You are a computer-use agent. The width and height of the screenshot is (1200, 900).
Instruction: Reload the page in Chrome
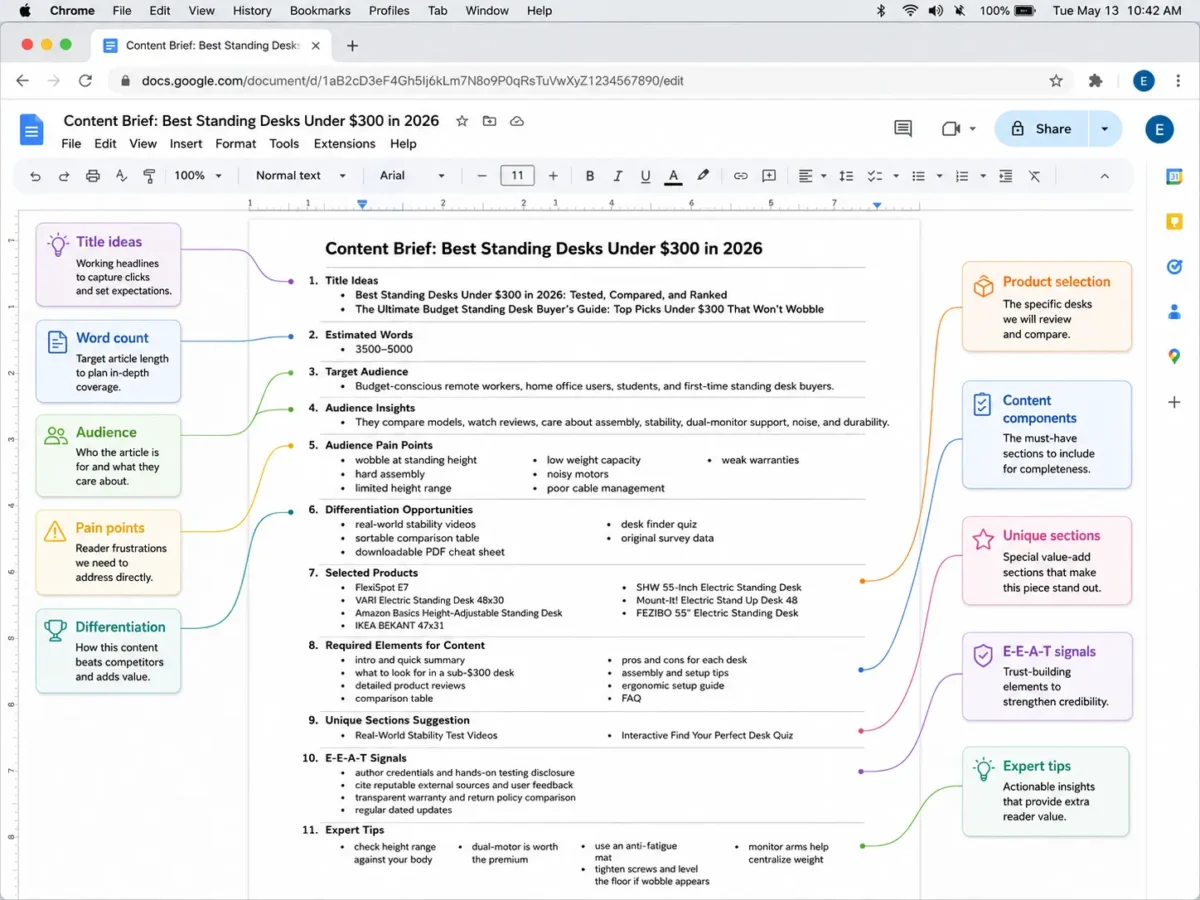85,81
